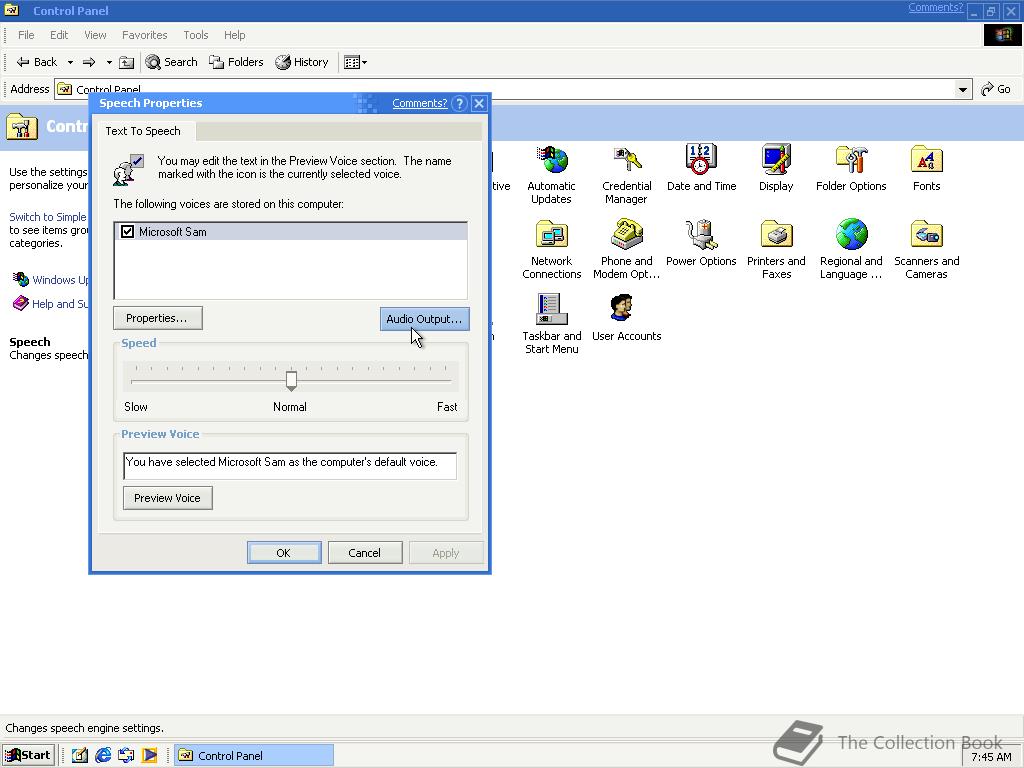This screenshot has width=1024, height=768.
Task: Close the Speech Properties dialog
Action: 479,103
